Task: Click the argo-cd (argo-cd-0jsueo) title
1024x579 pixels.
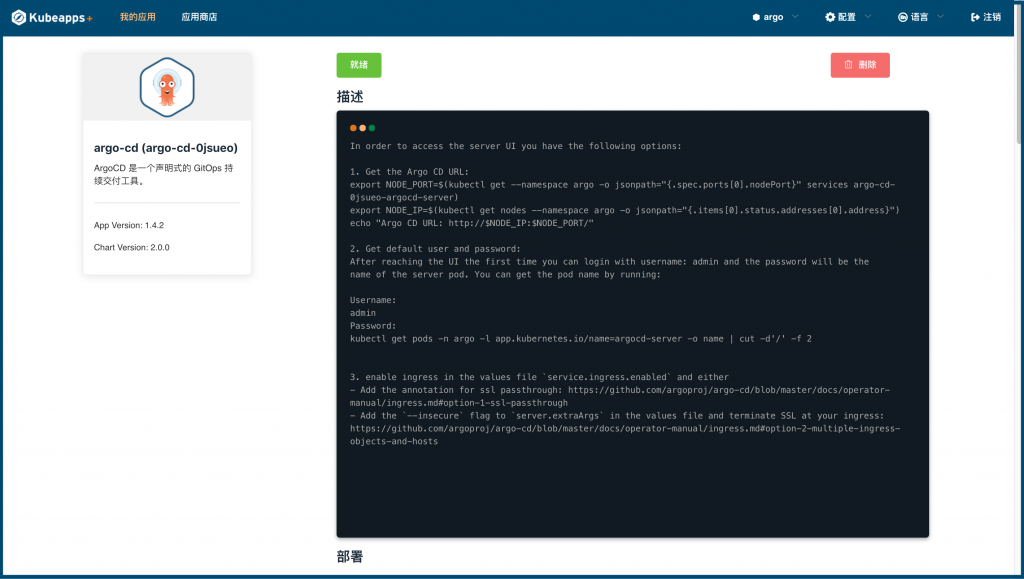Action: pos(166,148)
